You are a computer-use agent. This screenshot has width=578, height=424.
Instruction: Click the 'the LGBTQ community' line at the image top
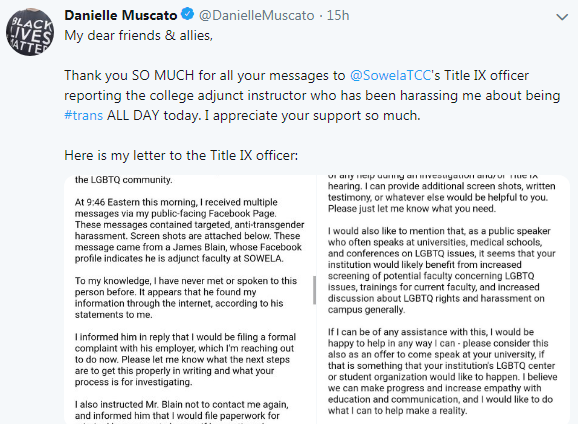pos(123,180)
